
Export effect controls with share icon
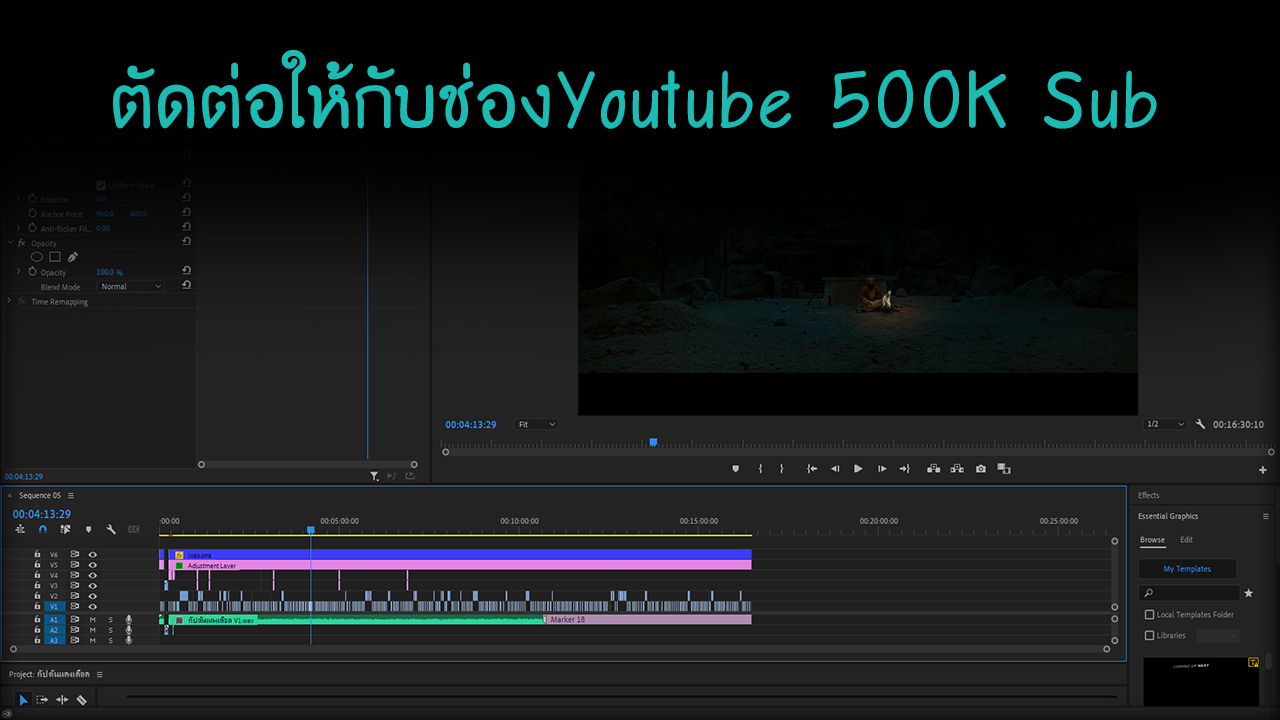tap(410, 477)
